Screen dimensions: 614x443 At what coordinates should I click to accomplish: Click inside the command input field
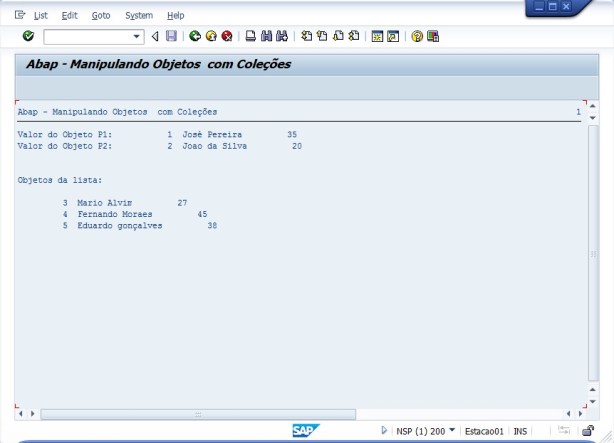click(x=88, y=36)
